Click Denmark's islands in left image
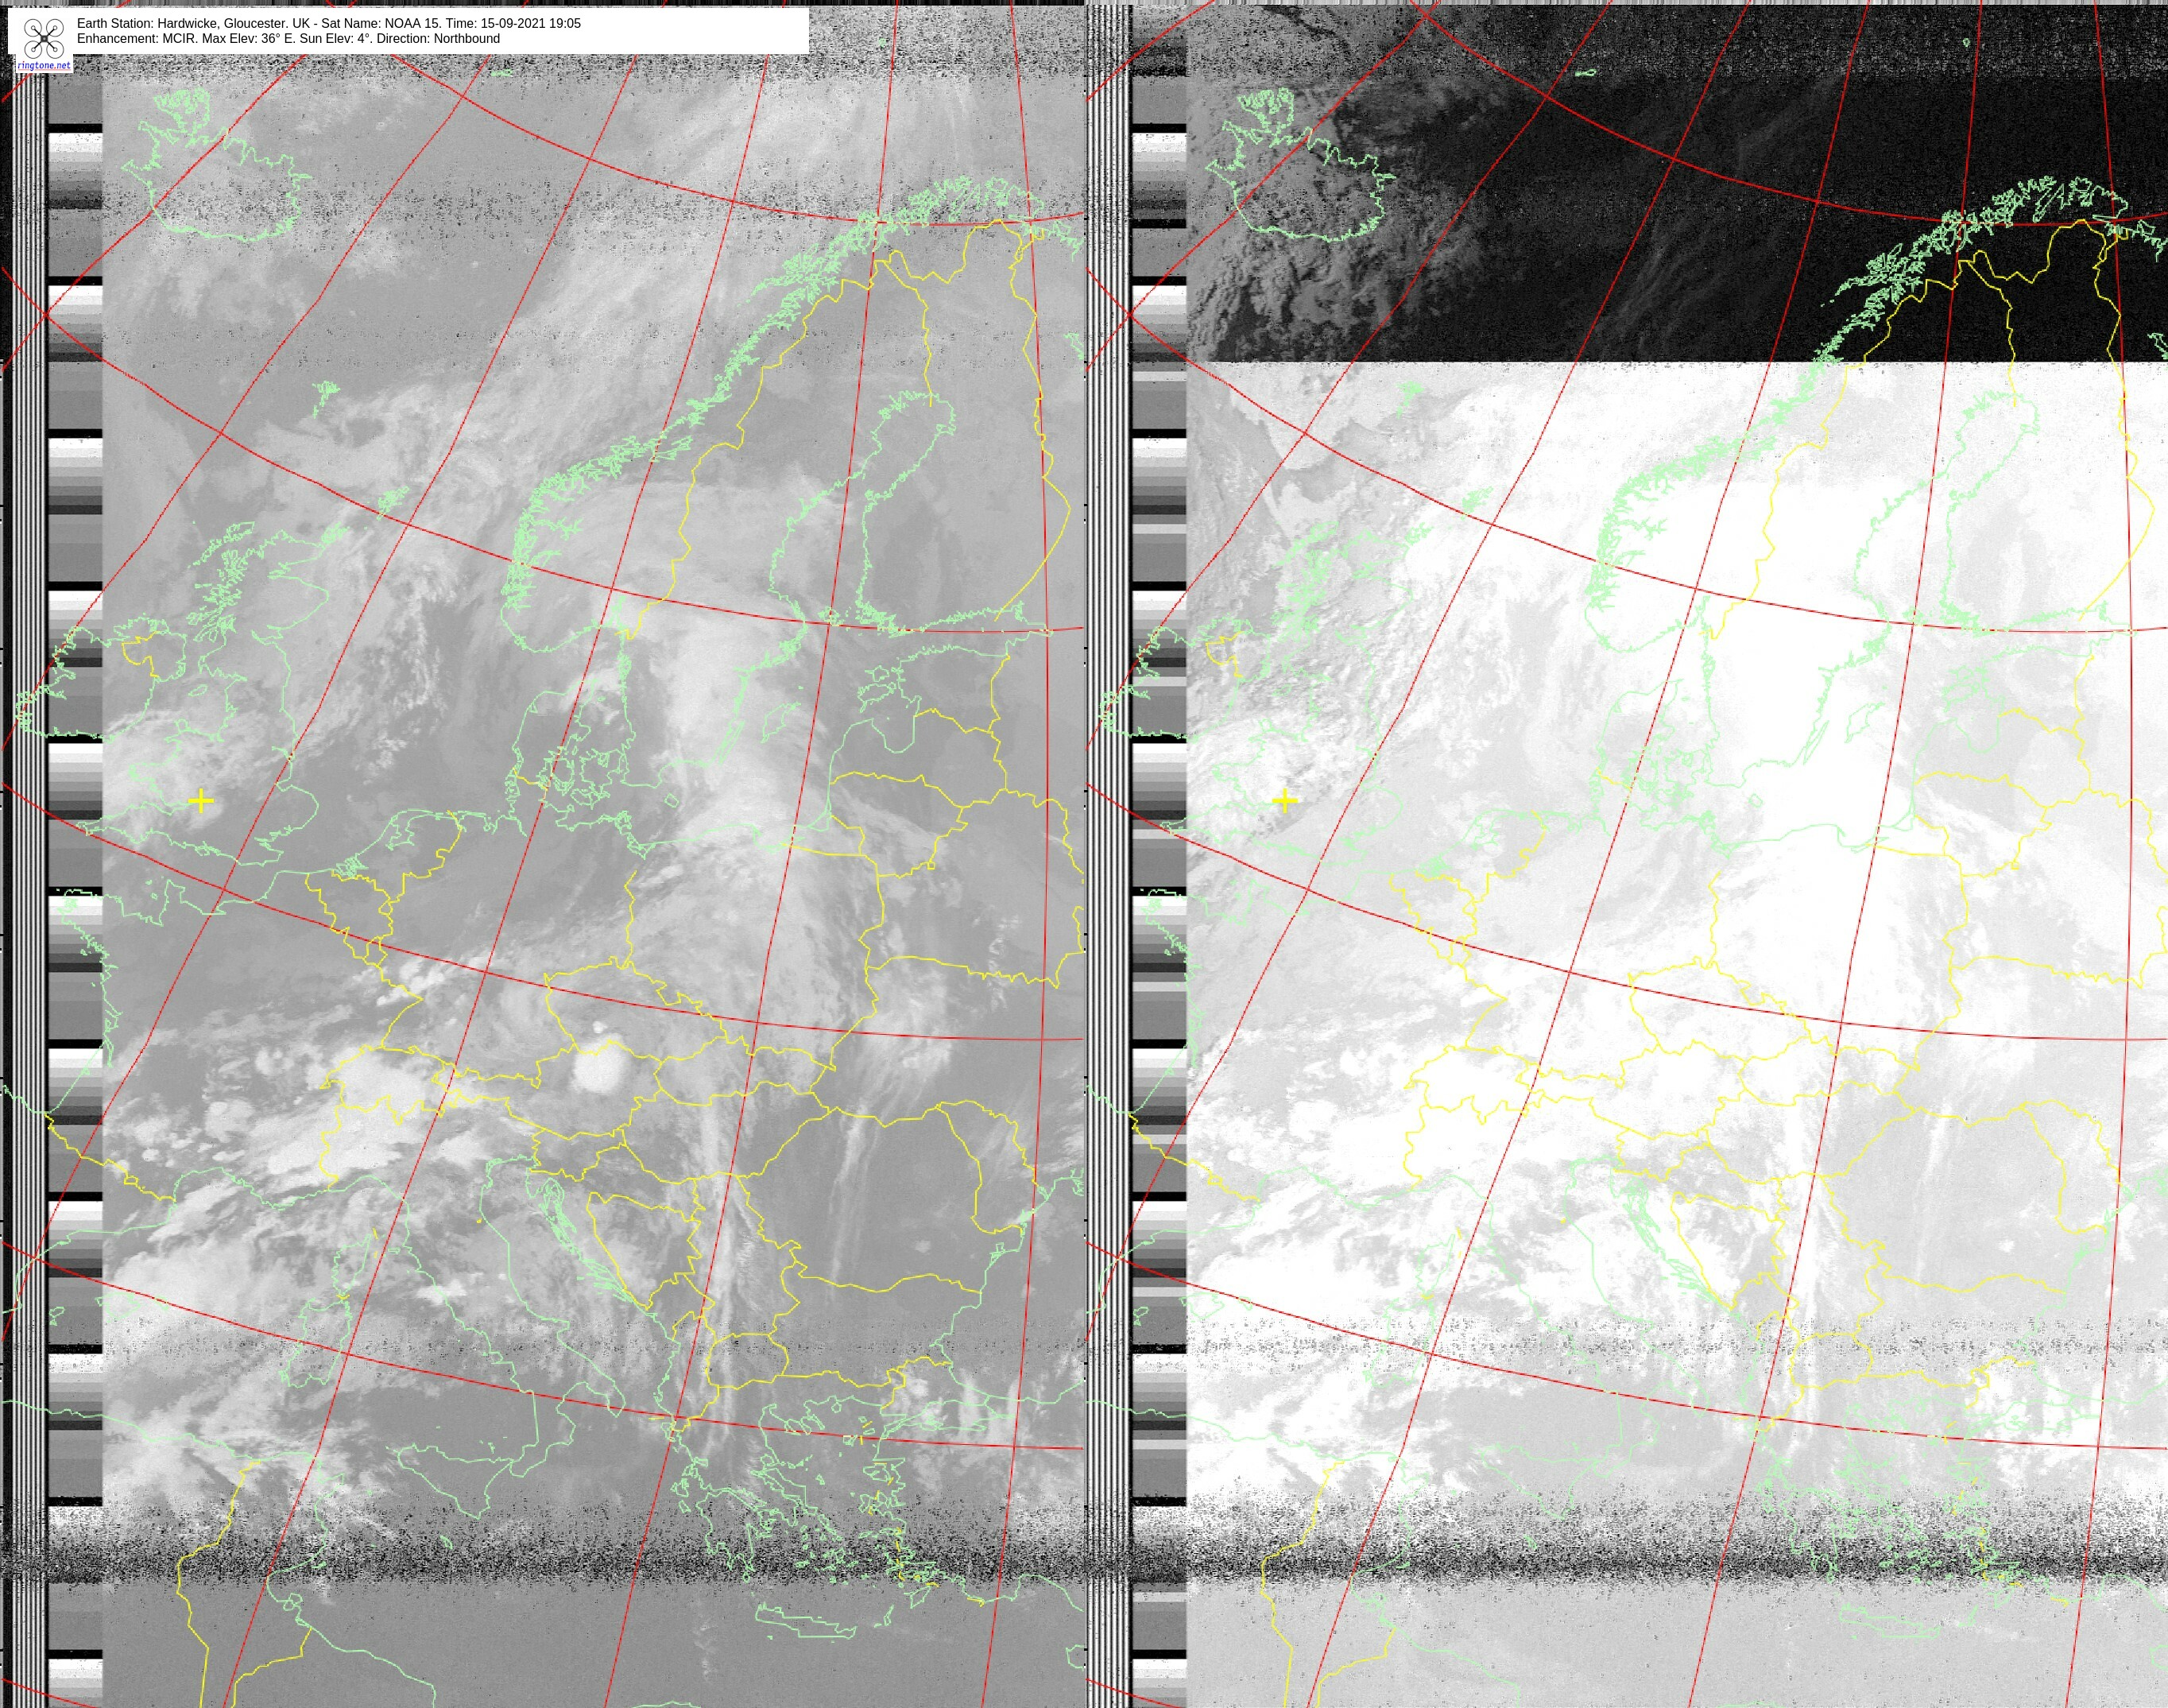The height and width of the screenshot is (1708, 2168). [575, 775]
